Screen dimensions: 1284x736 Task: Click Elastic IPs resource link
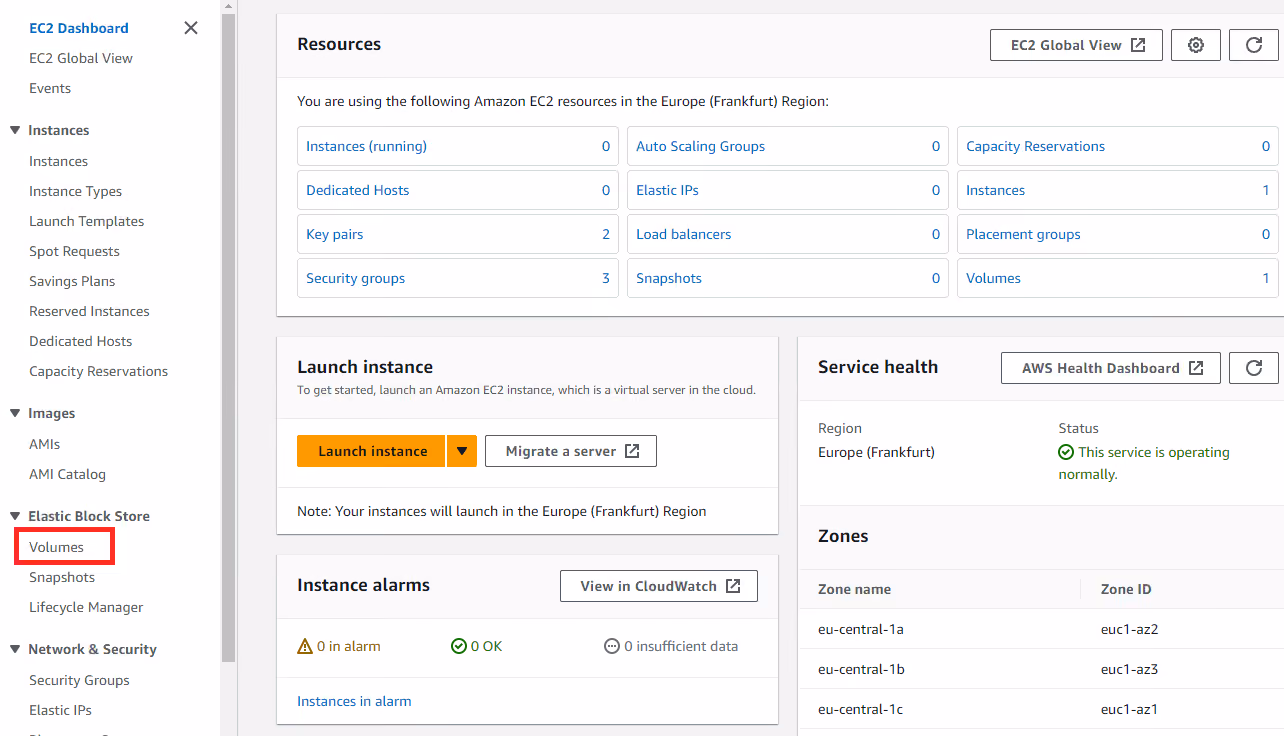click(667, 190)
